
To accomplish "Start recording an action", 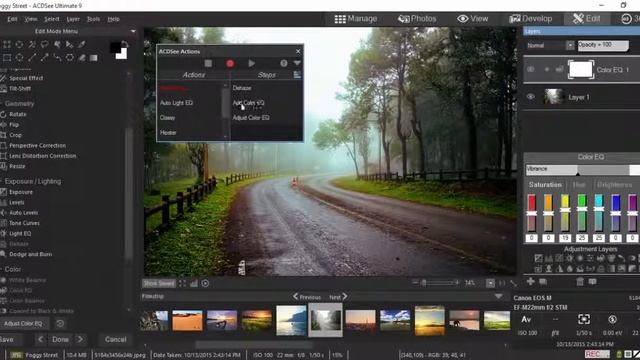I will click(230, 63).
